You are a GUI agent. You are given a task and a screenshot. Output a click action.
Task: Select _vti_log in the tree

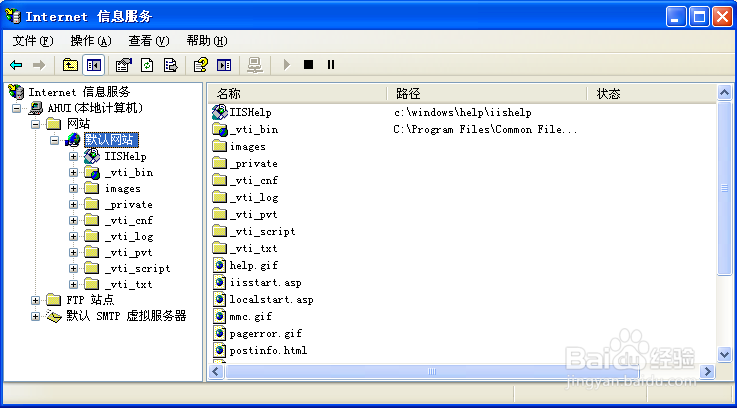click(x=128, y=236)
